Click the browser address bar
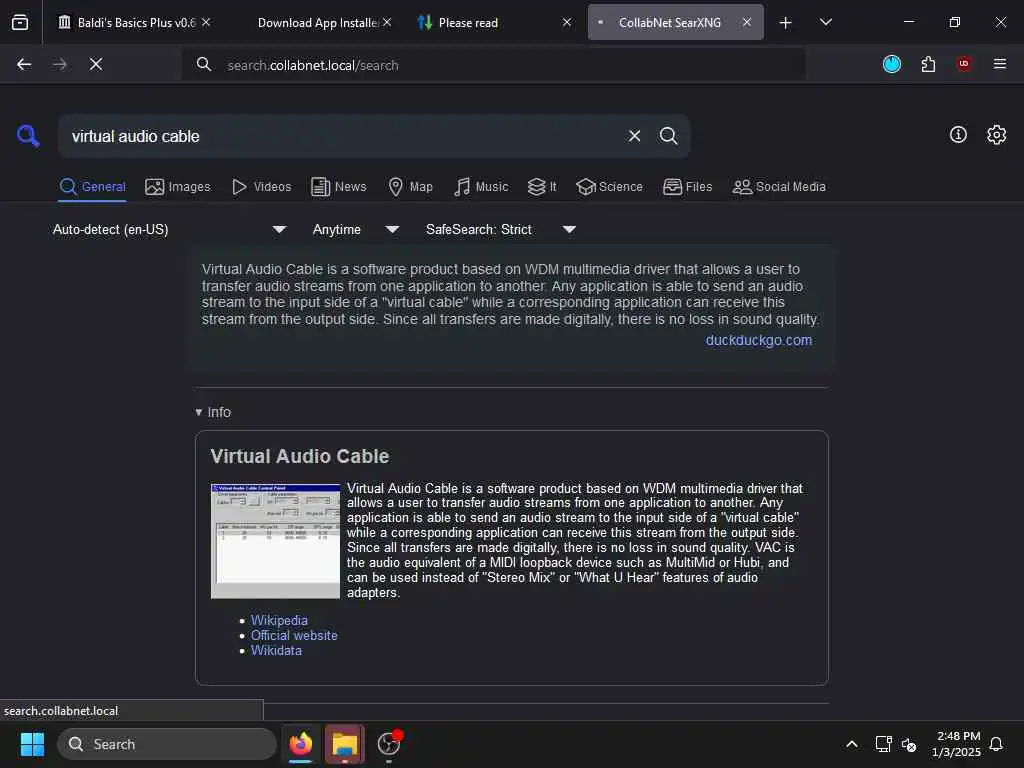The width and height of the screenshot is (1024, 768). pyautogui.click(x=493, y=65)
